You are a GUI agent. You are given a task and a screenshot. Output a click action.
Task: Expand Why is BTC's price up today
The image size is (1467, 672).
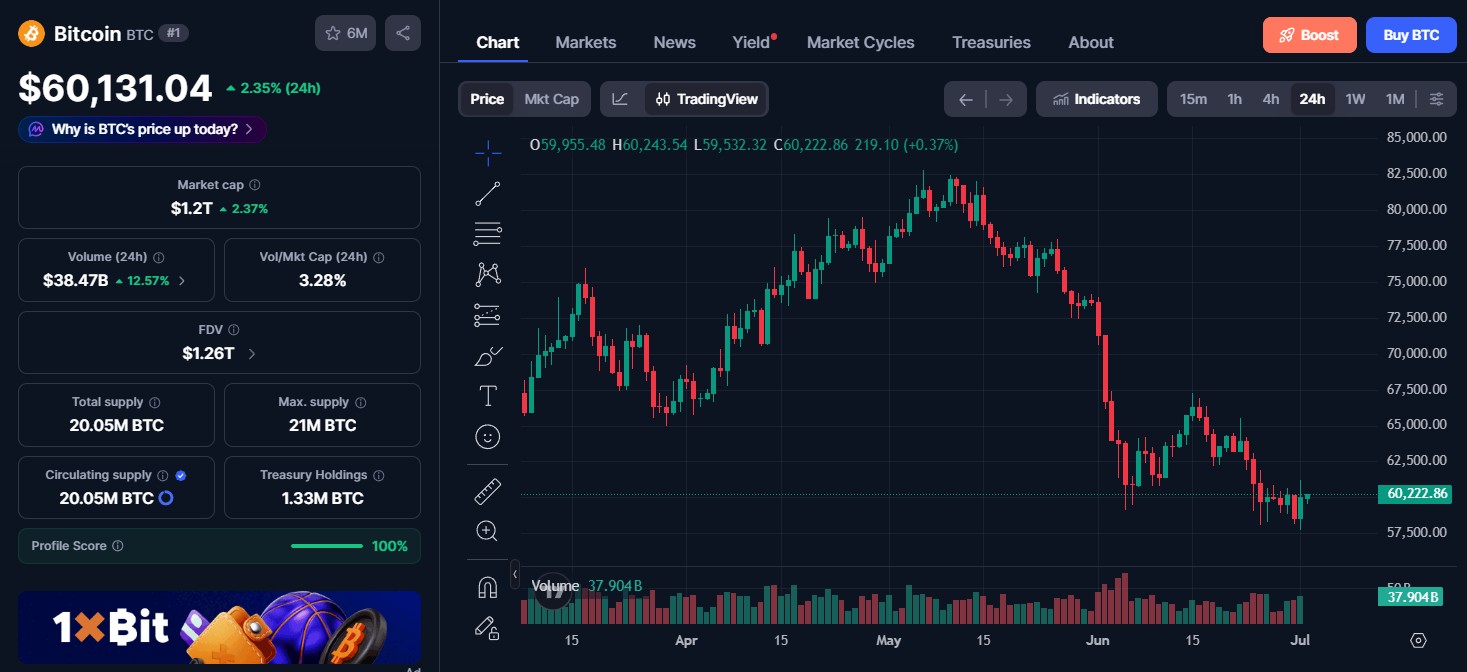pyautogui.click(x=142, y=129)
